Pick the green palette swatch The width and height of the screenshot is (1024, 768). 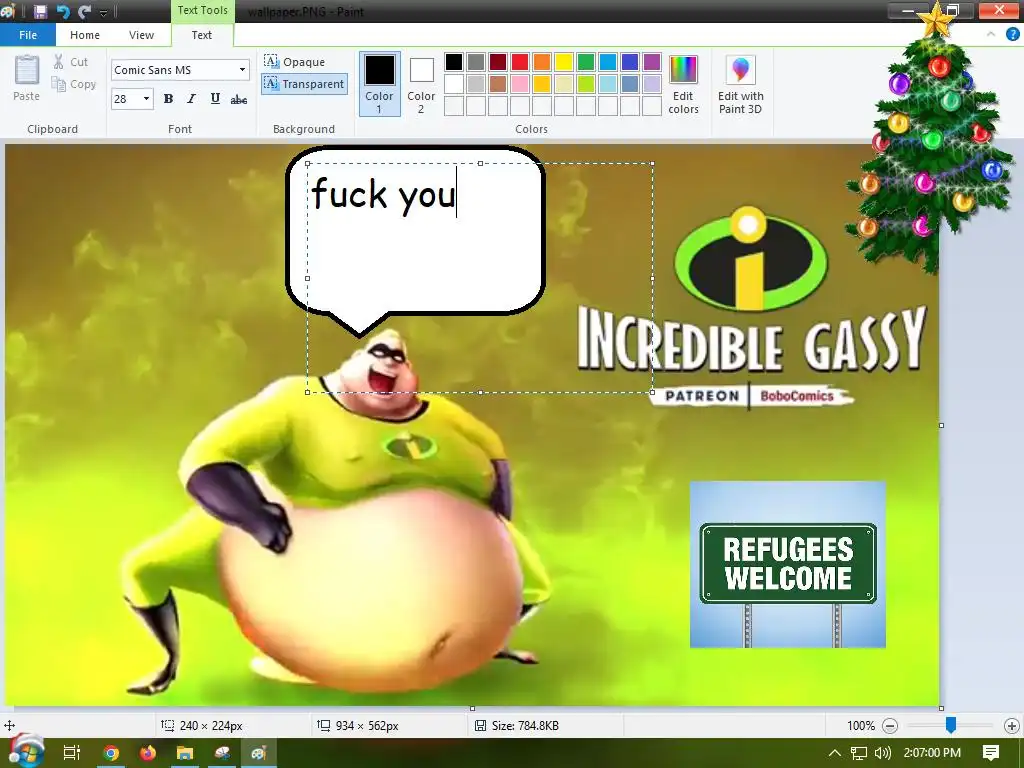point(586,62)
